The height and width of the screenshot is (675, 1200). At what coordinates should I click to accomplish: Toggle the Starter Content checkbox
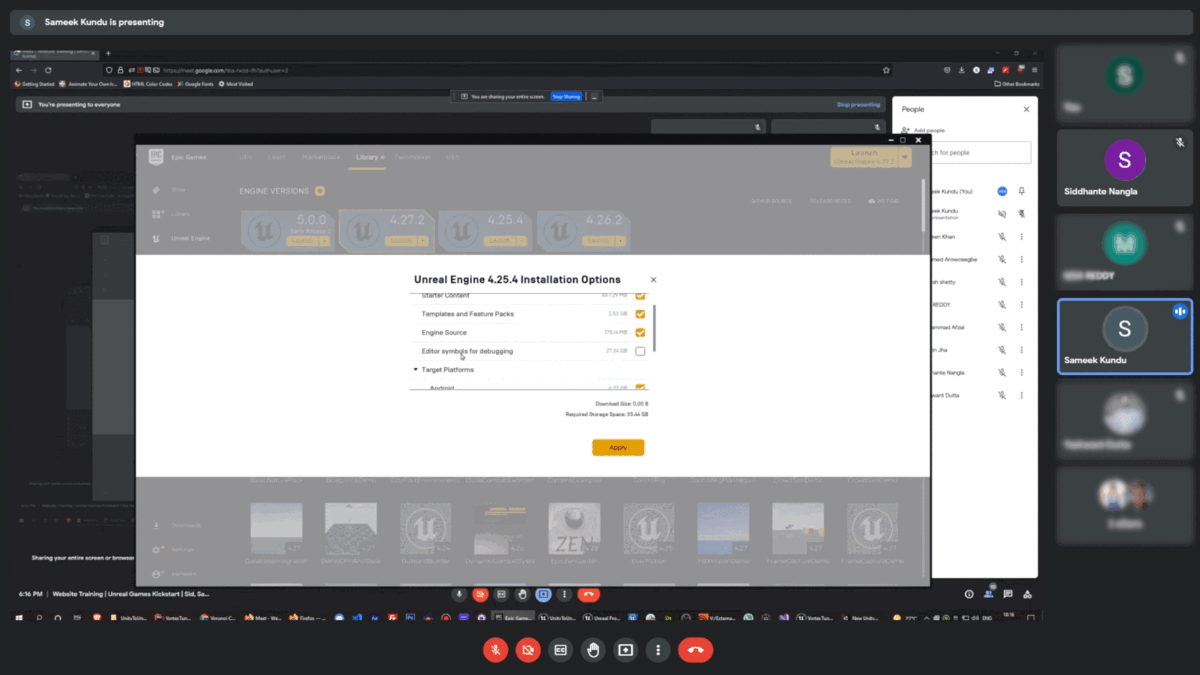coord(640,296)
